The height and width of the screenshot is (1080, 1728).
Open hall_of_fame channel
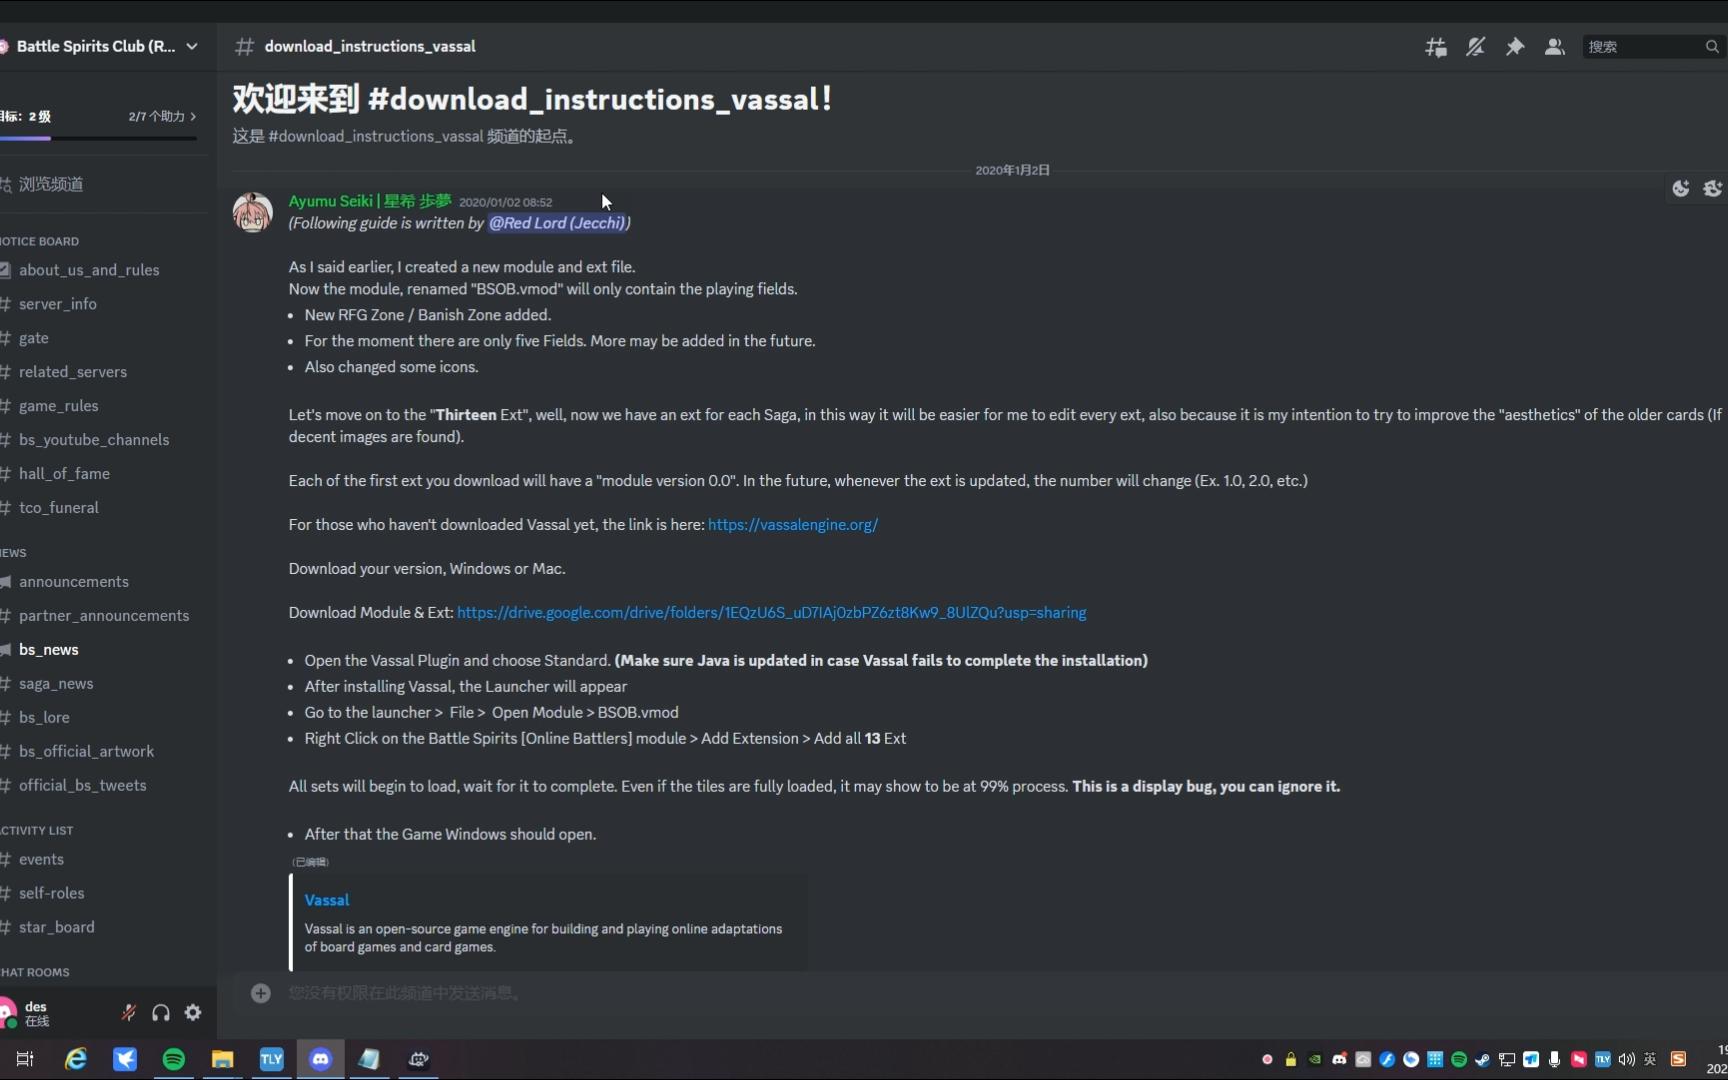click(x=64, y=474)
